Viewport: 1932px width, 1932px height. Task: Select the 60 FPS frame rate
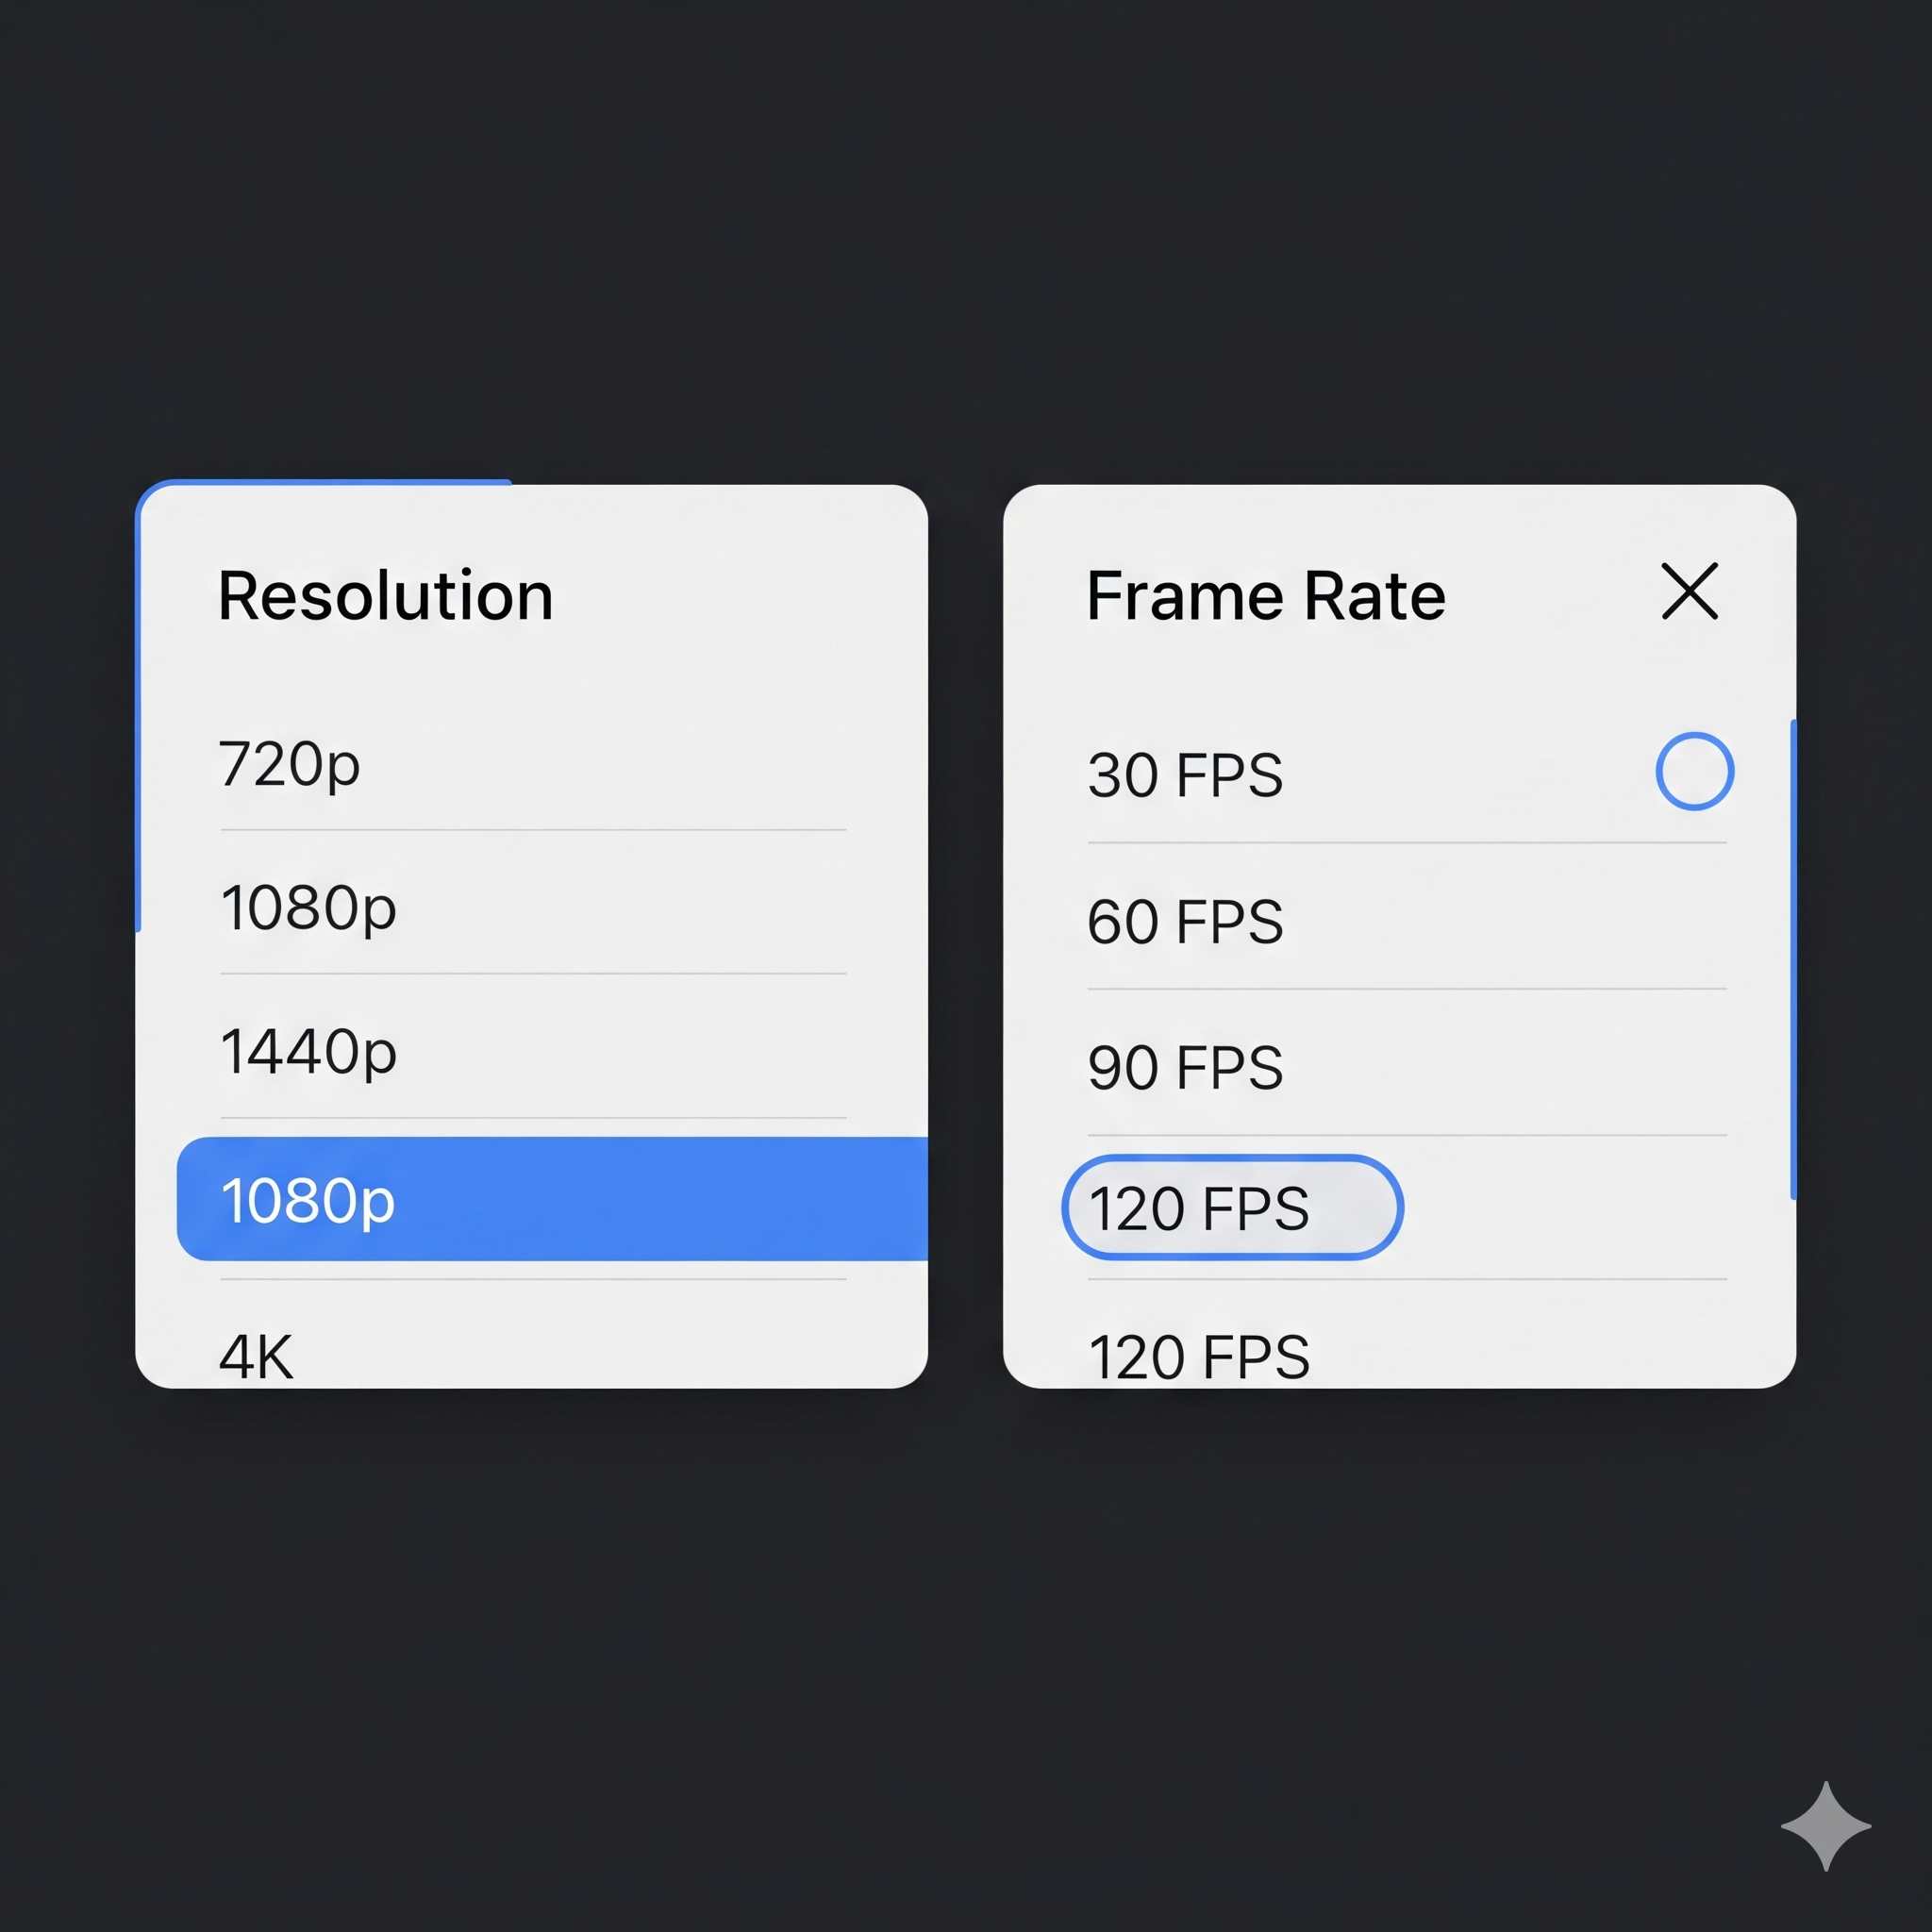[1185, 921]
